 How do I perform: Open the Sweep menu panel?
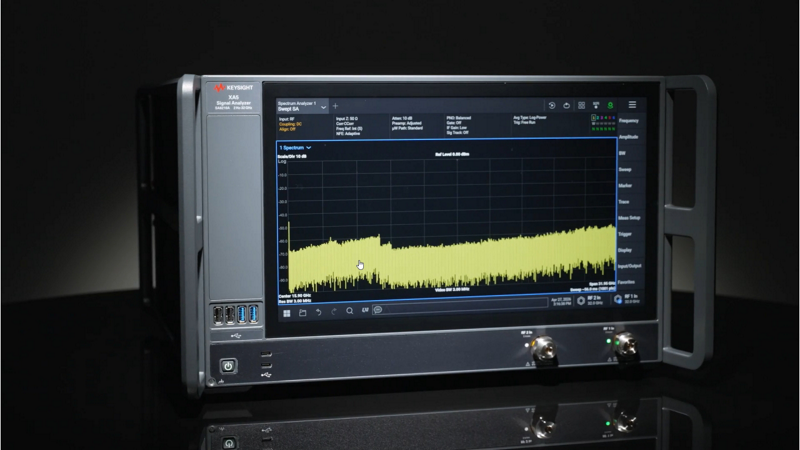pyautogui.click(x=625, y=169)
